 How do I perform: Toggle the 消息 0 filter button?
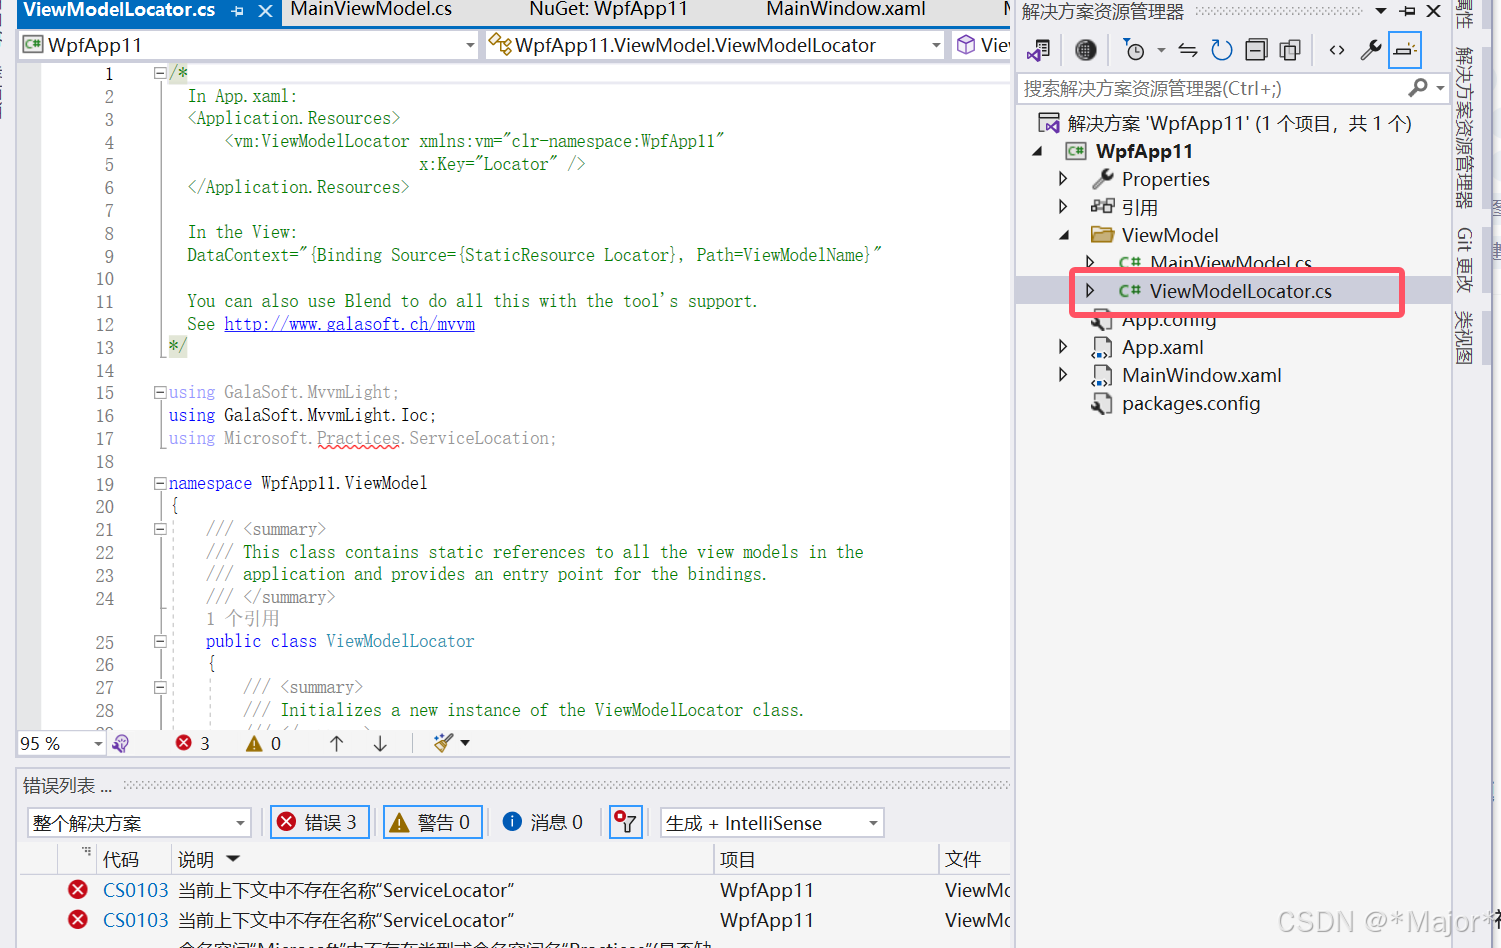[543, 822]
